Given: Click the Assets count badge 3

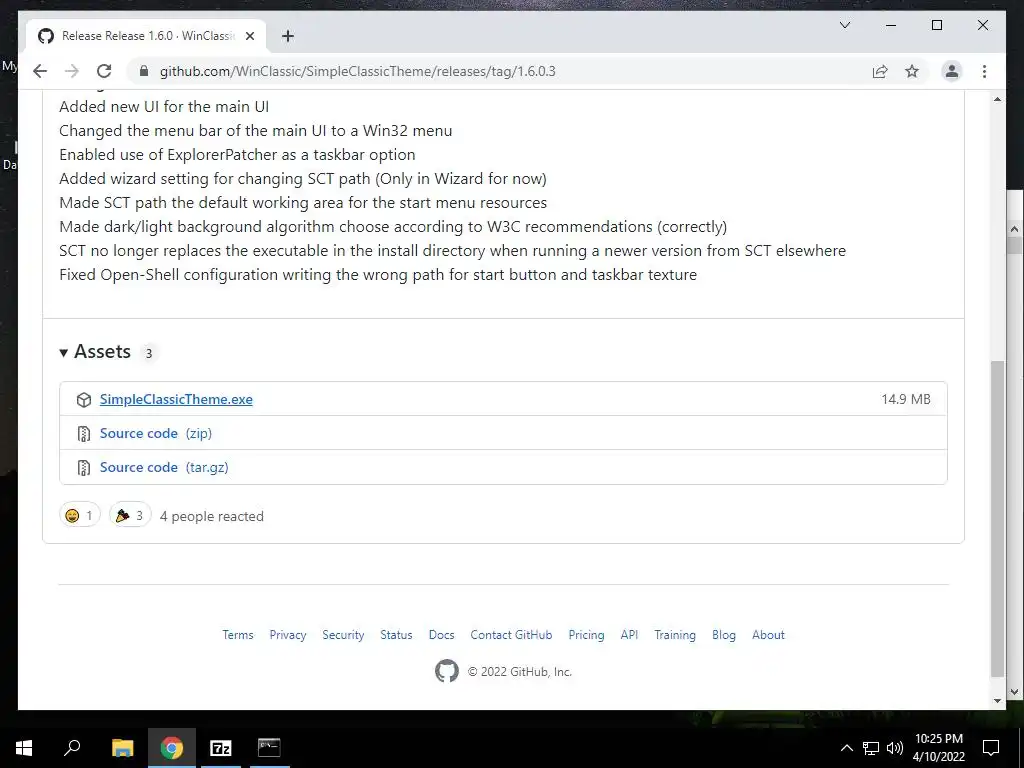Looking at the screenshot, I should coord(149,353).
